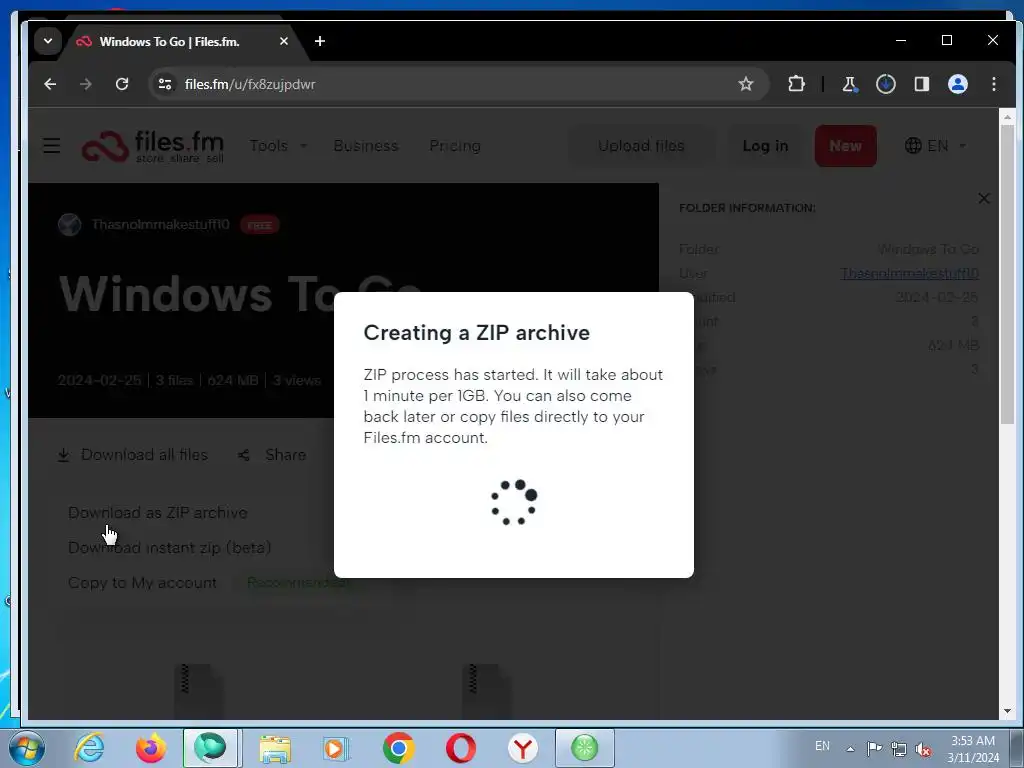Viewport: 1024px width, 768px height.
Task: Open the media player taskbar icon
Action: tap(336, 748)
